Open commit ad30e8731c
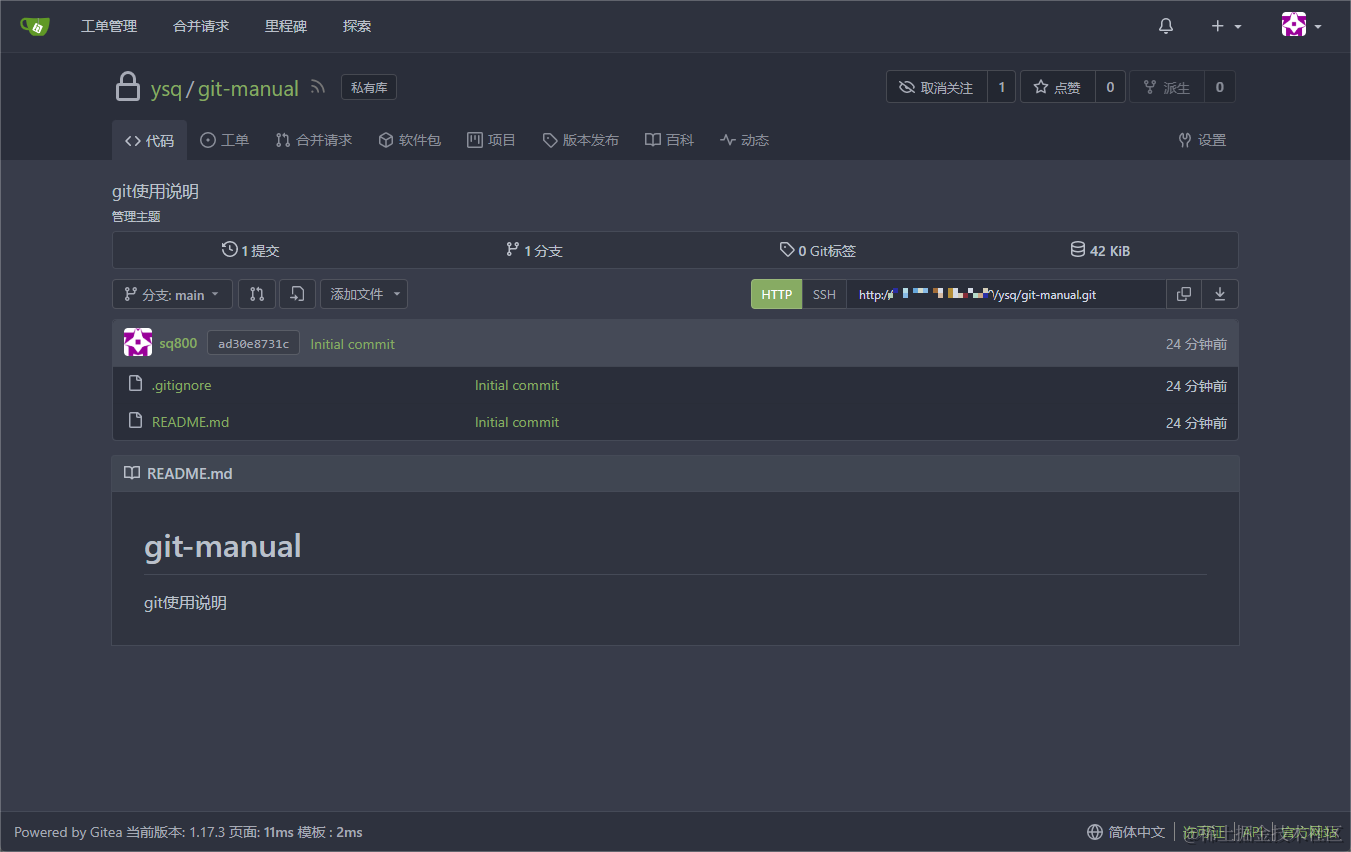 (x=253, y=343)
